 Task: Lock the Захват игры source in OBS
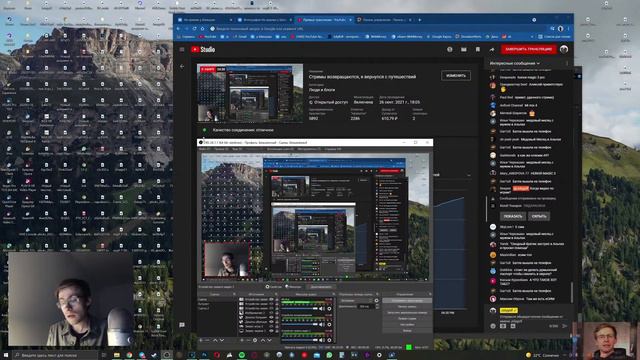click(277, 326)
